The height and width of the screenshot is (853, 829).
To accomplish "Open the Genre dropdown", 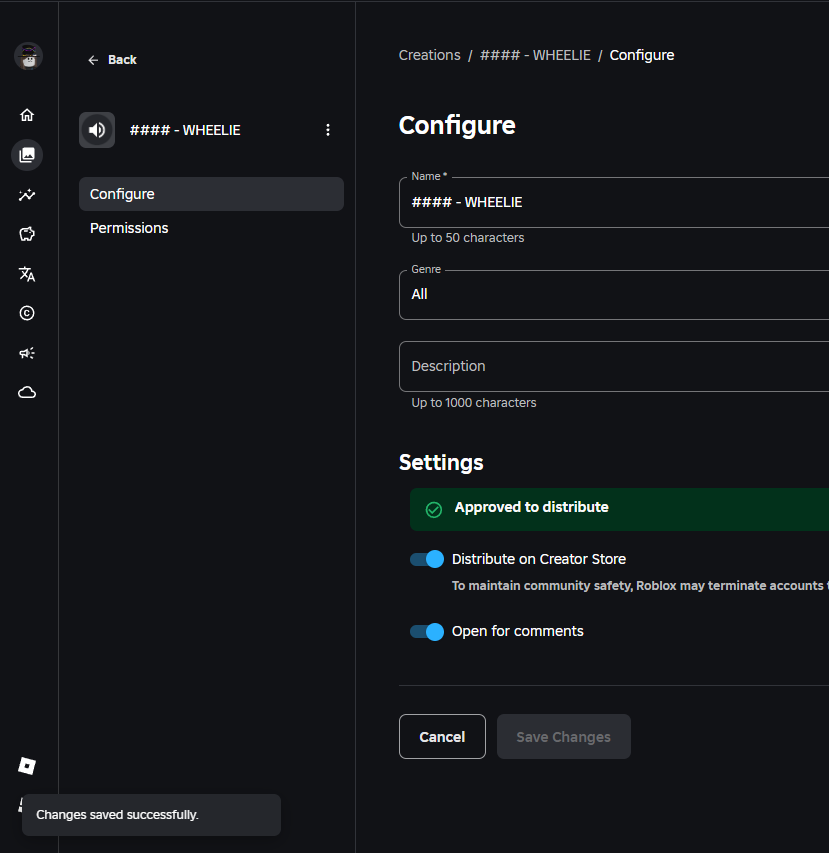I will [613, 295].
